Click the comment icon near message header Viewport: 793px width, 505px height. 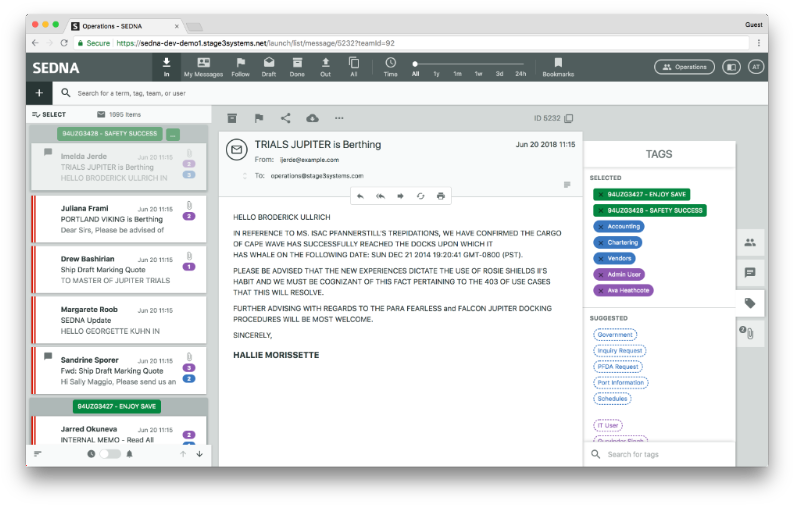(x=567, y=185)
